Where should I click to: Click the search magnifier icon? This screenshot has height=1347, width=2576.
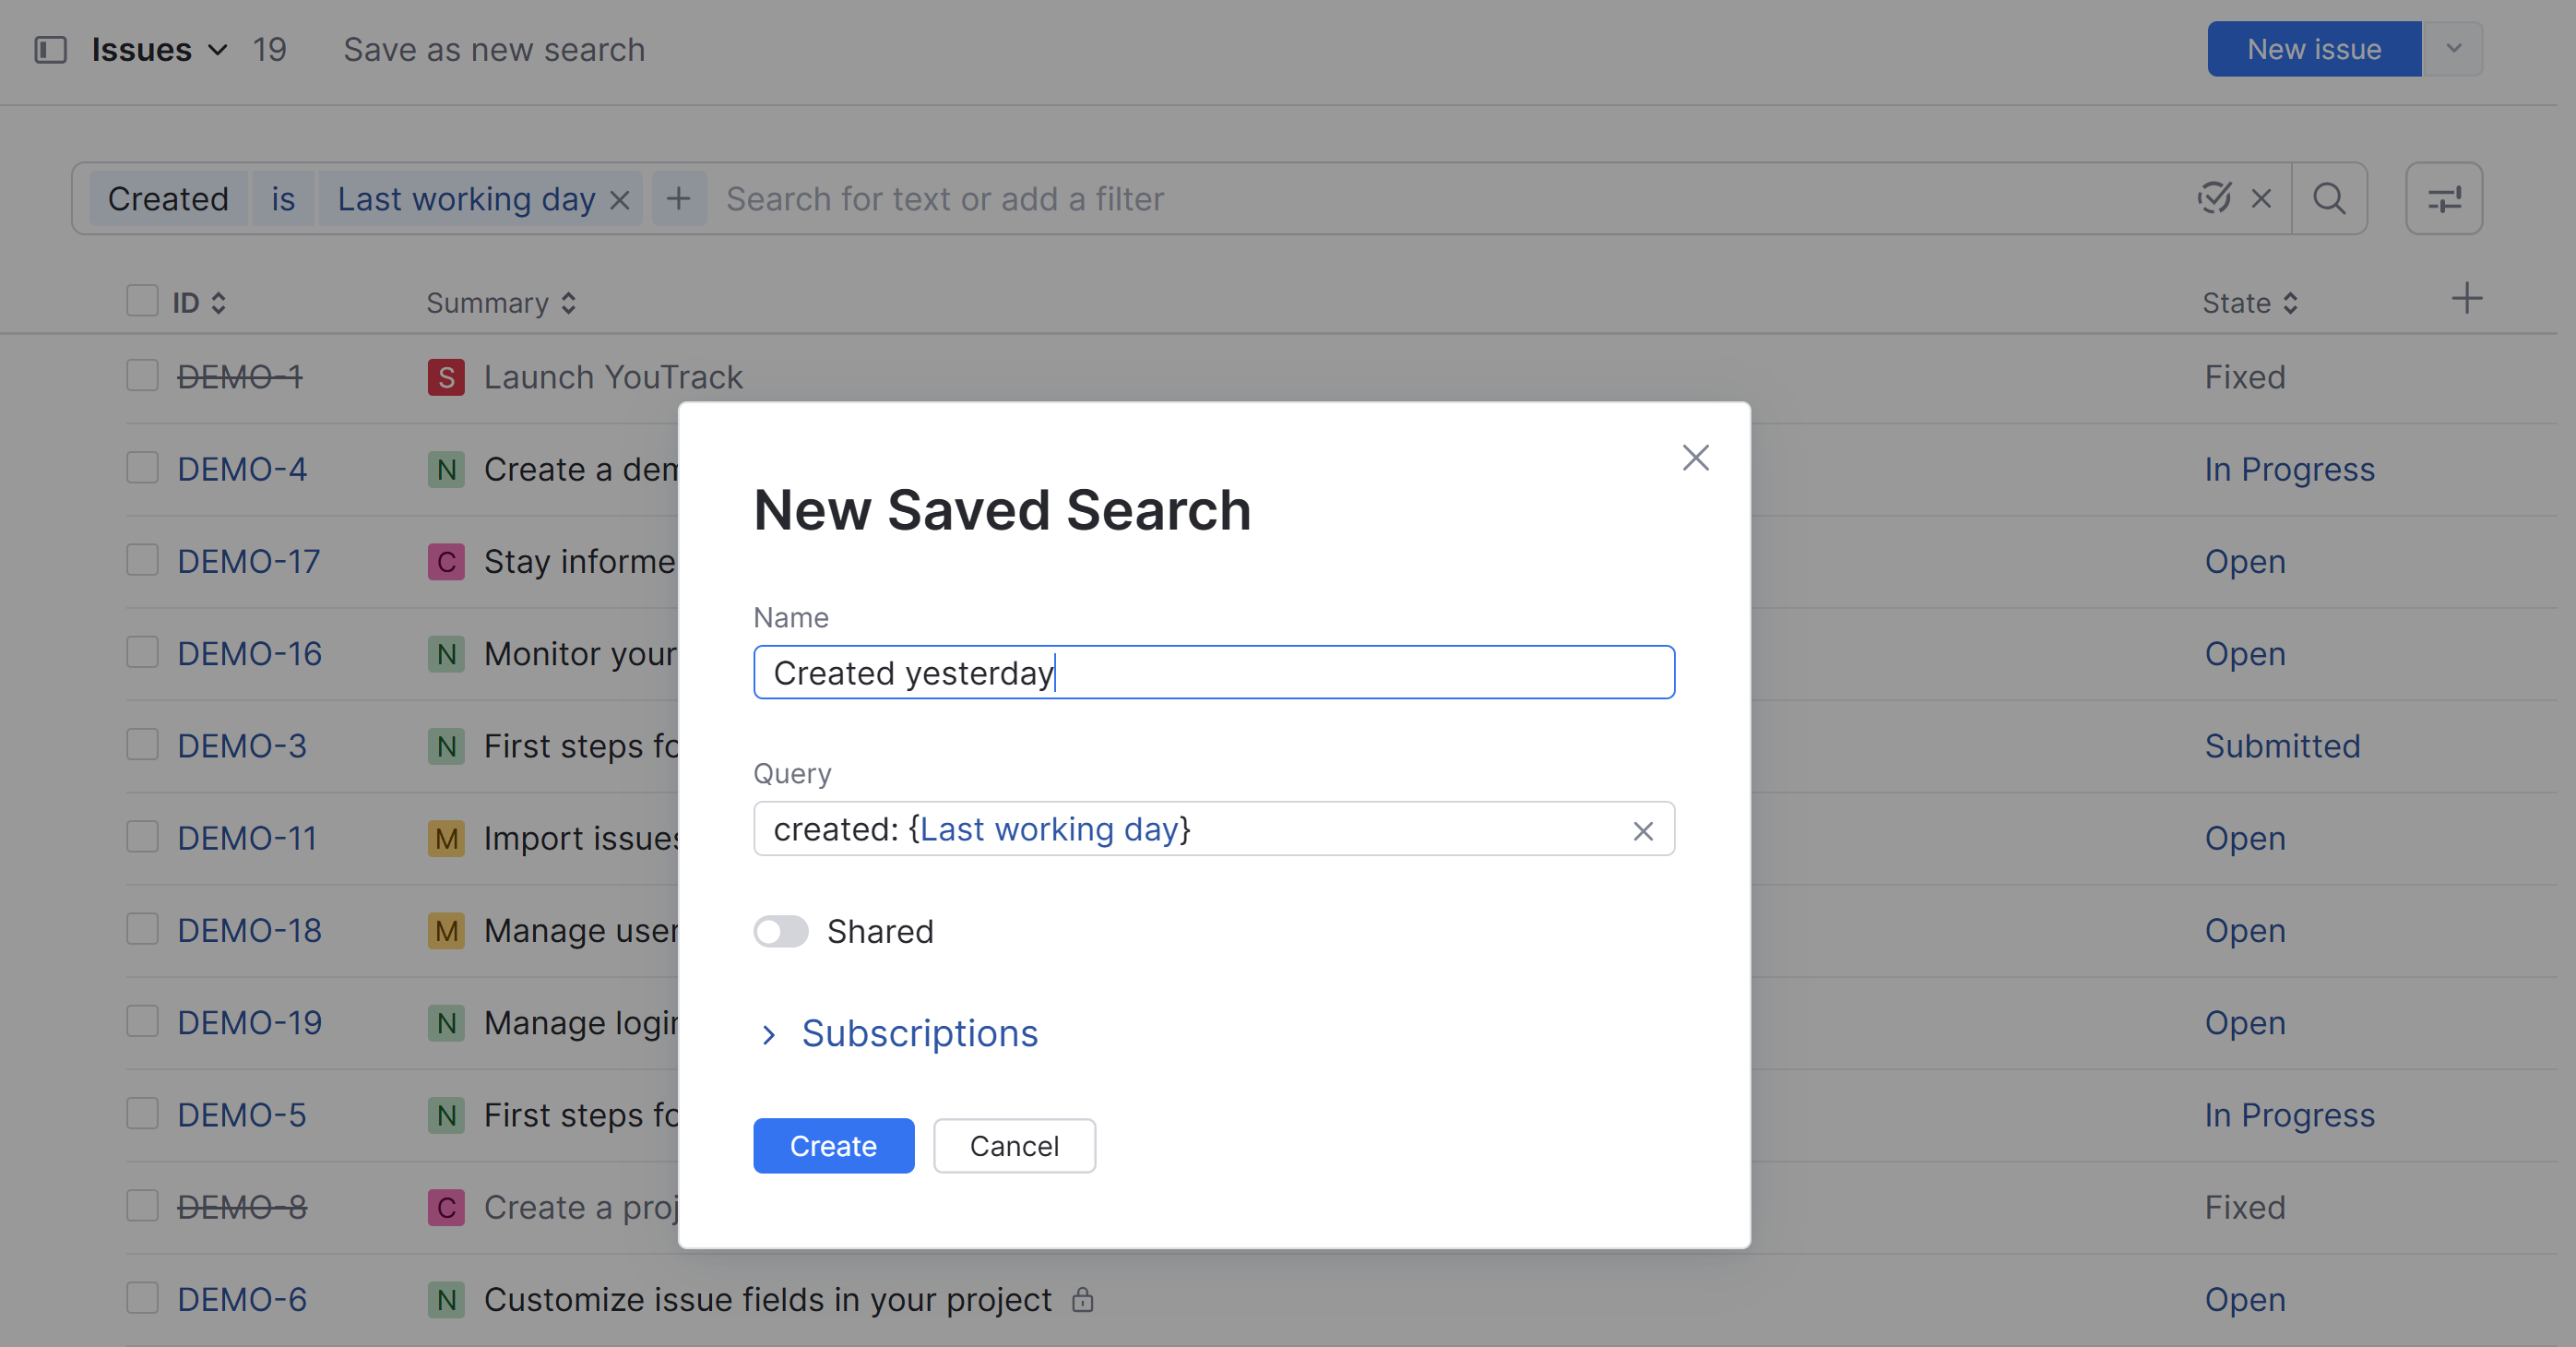point(2329,199)
